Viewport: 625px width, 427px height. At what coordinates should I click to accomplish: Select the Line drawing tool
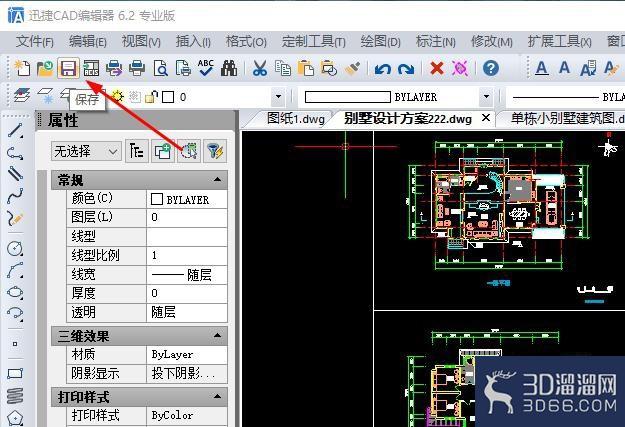[15, 131]
